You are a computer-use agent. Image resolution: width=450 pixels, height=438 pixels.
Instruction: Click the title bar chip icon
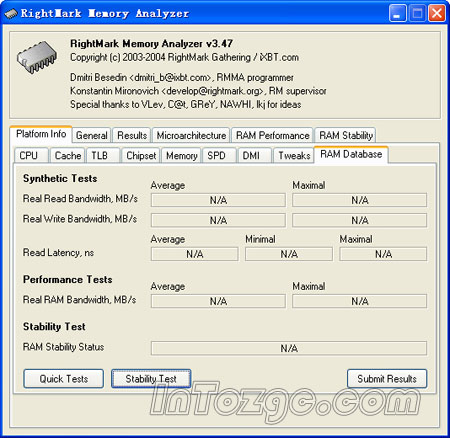11,14
